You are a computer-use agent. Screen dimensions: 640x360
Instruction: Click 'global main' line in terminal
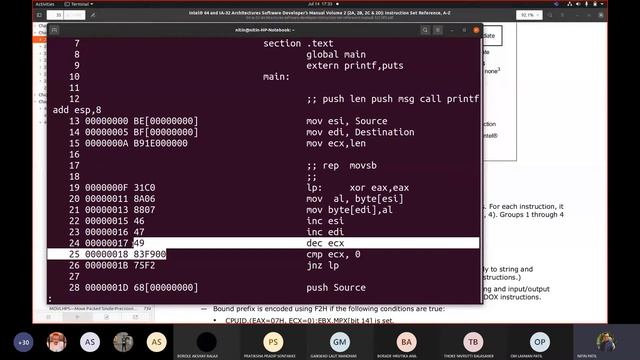pyautogui.click(x=336, y=54)
